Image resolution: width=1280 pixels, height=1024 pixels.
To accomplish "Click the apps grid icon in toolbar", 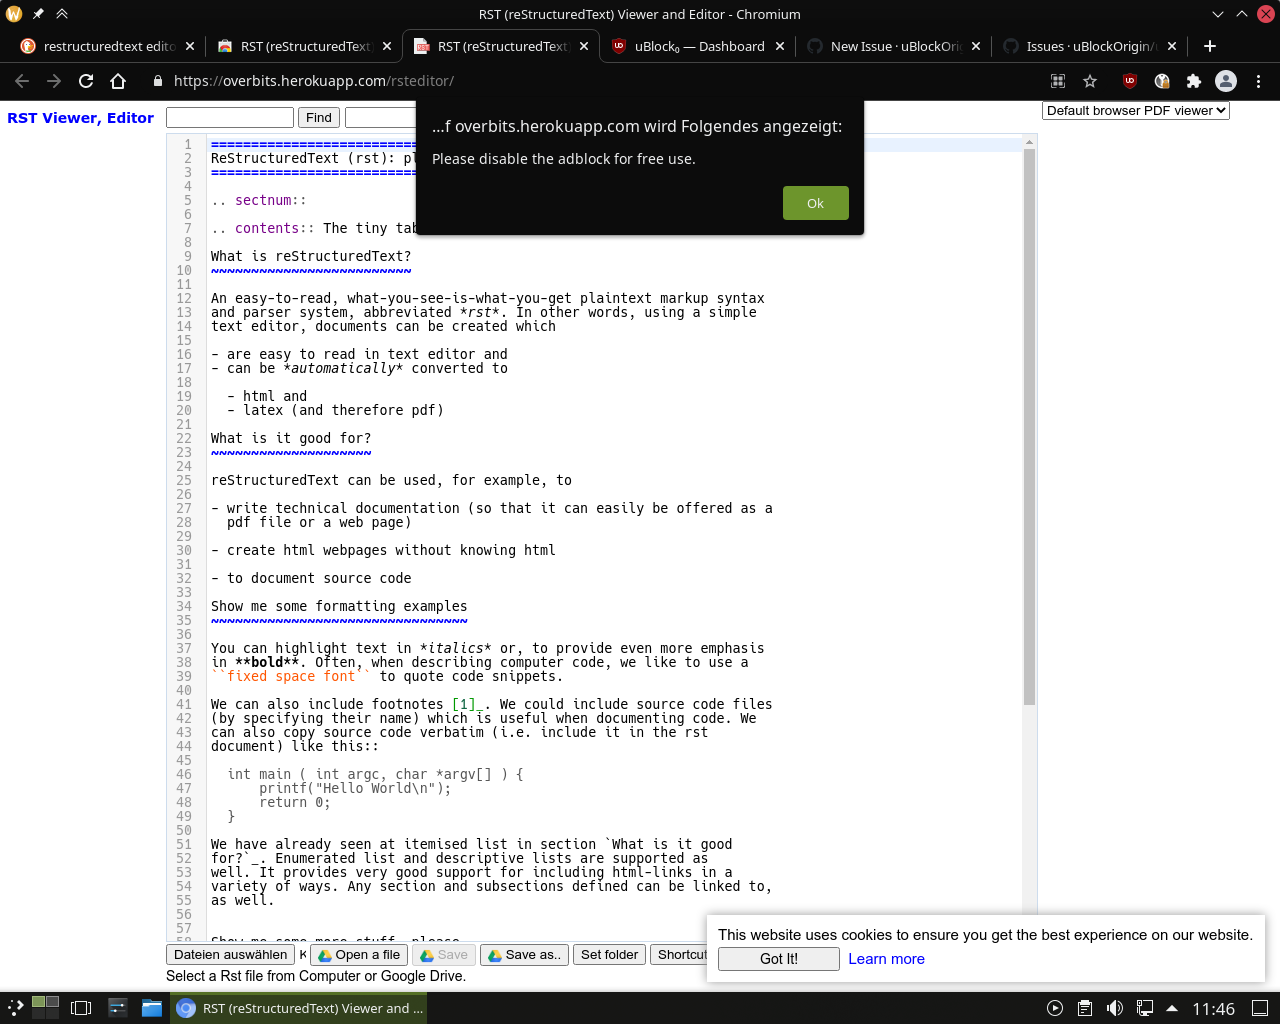I will point(1057,82).
